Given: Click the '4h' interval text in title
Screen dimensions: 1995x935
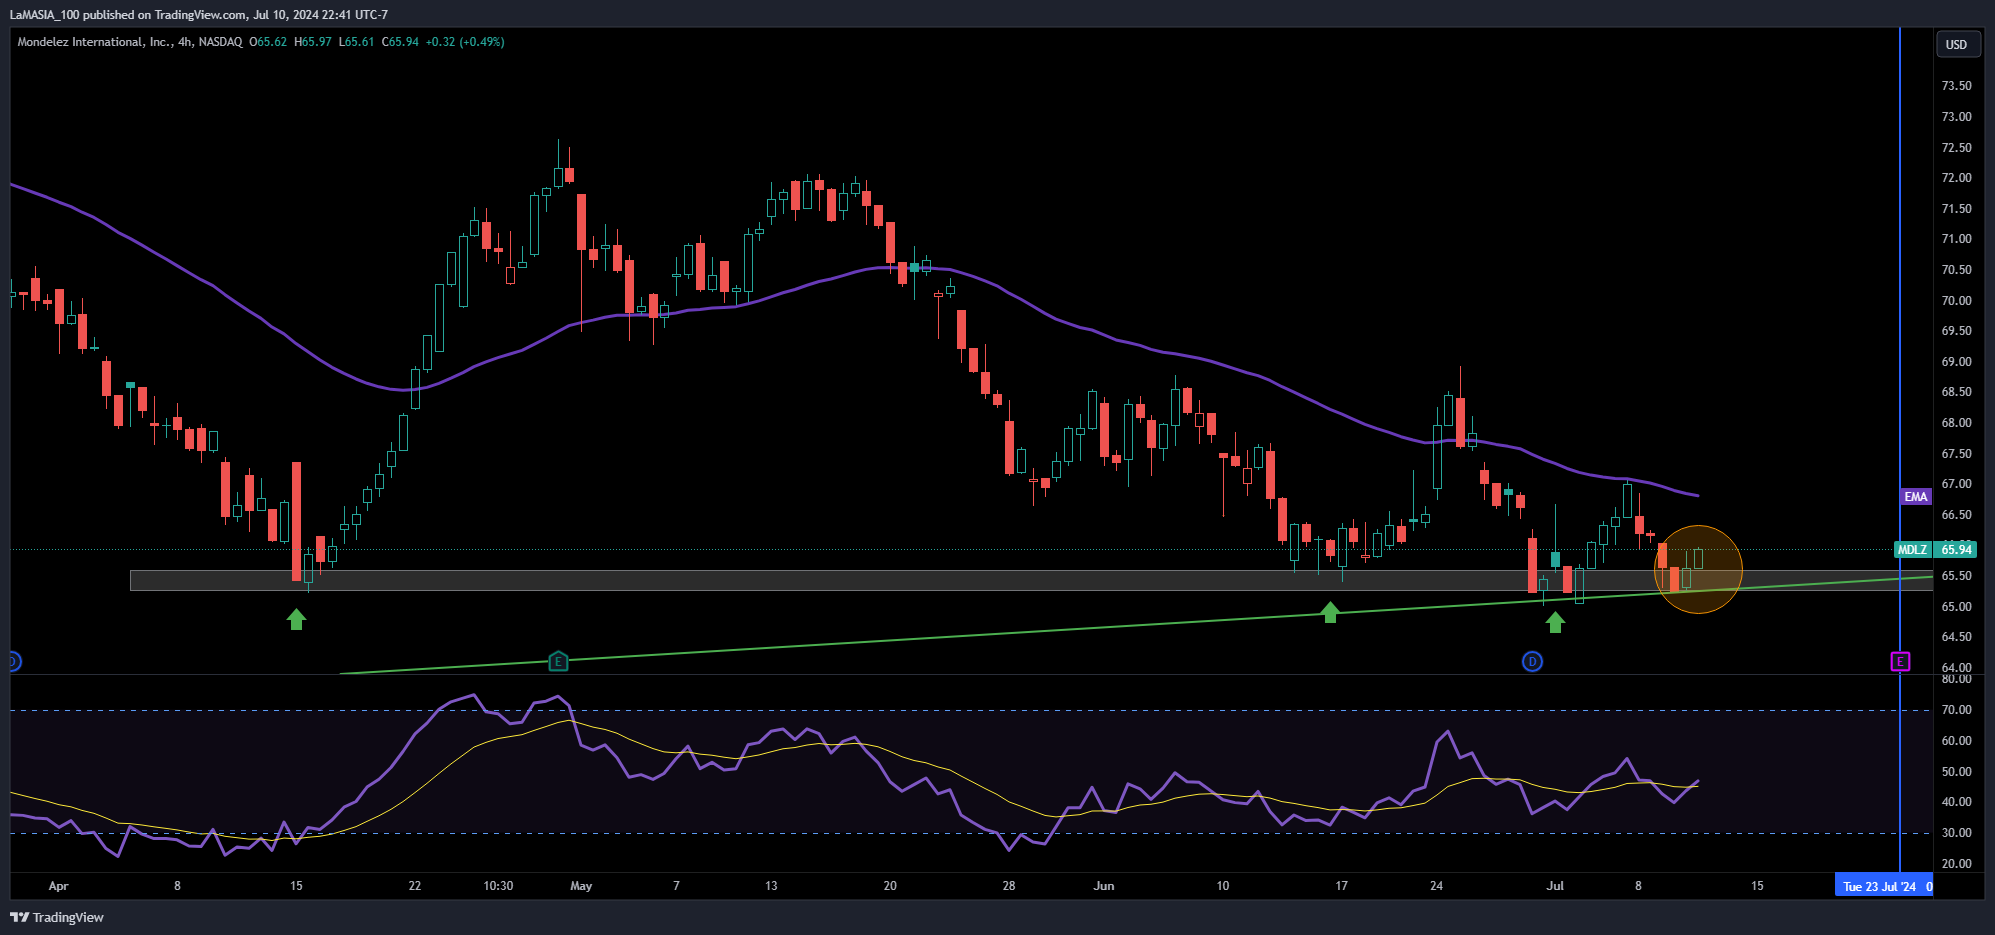Looking at the screenshot, I should (x=184, y=42).
